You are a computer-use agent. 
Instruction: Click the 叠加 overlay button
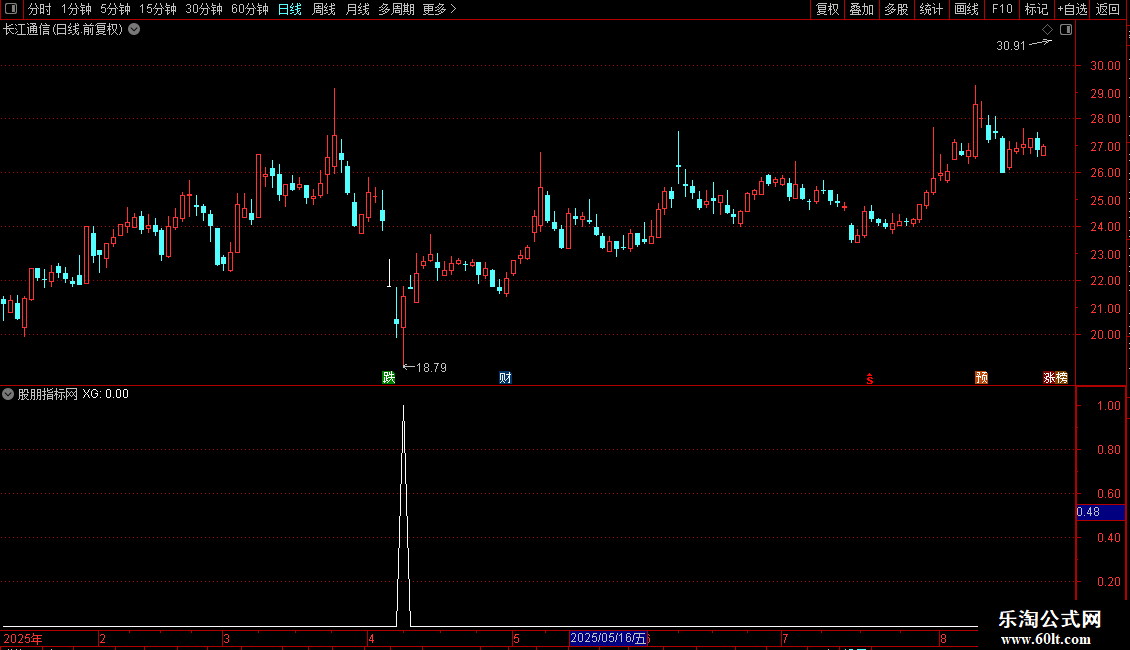(x=862, y=9)
